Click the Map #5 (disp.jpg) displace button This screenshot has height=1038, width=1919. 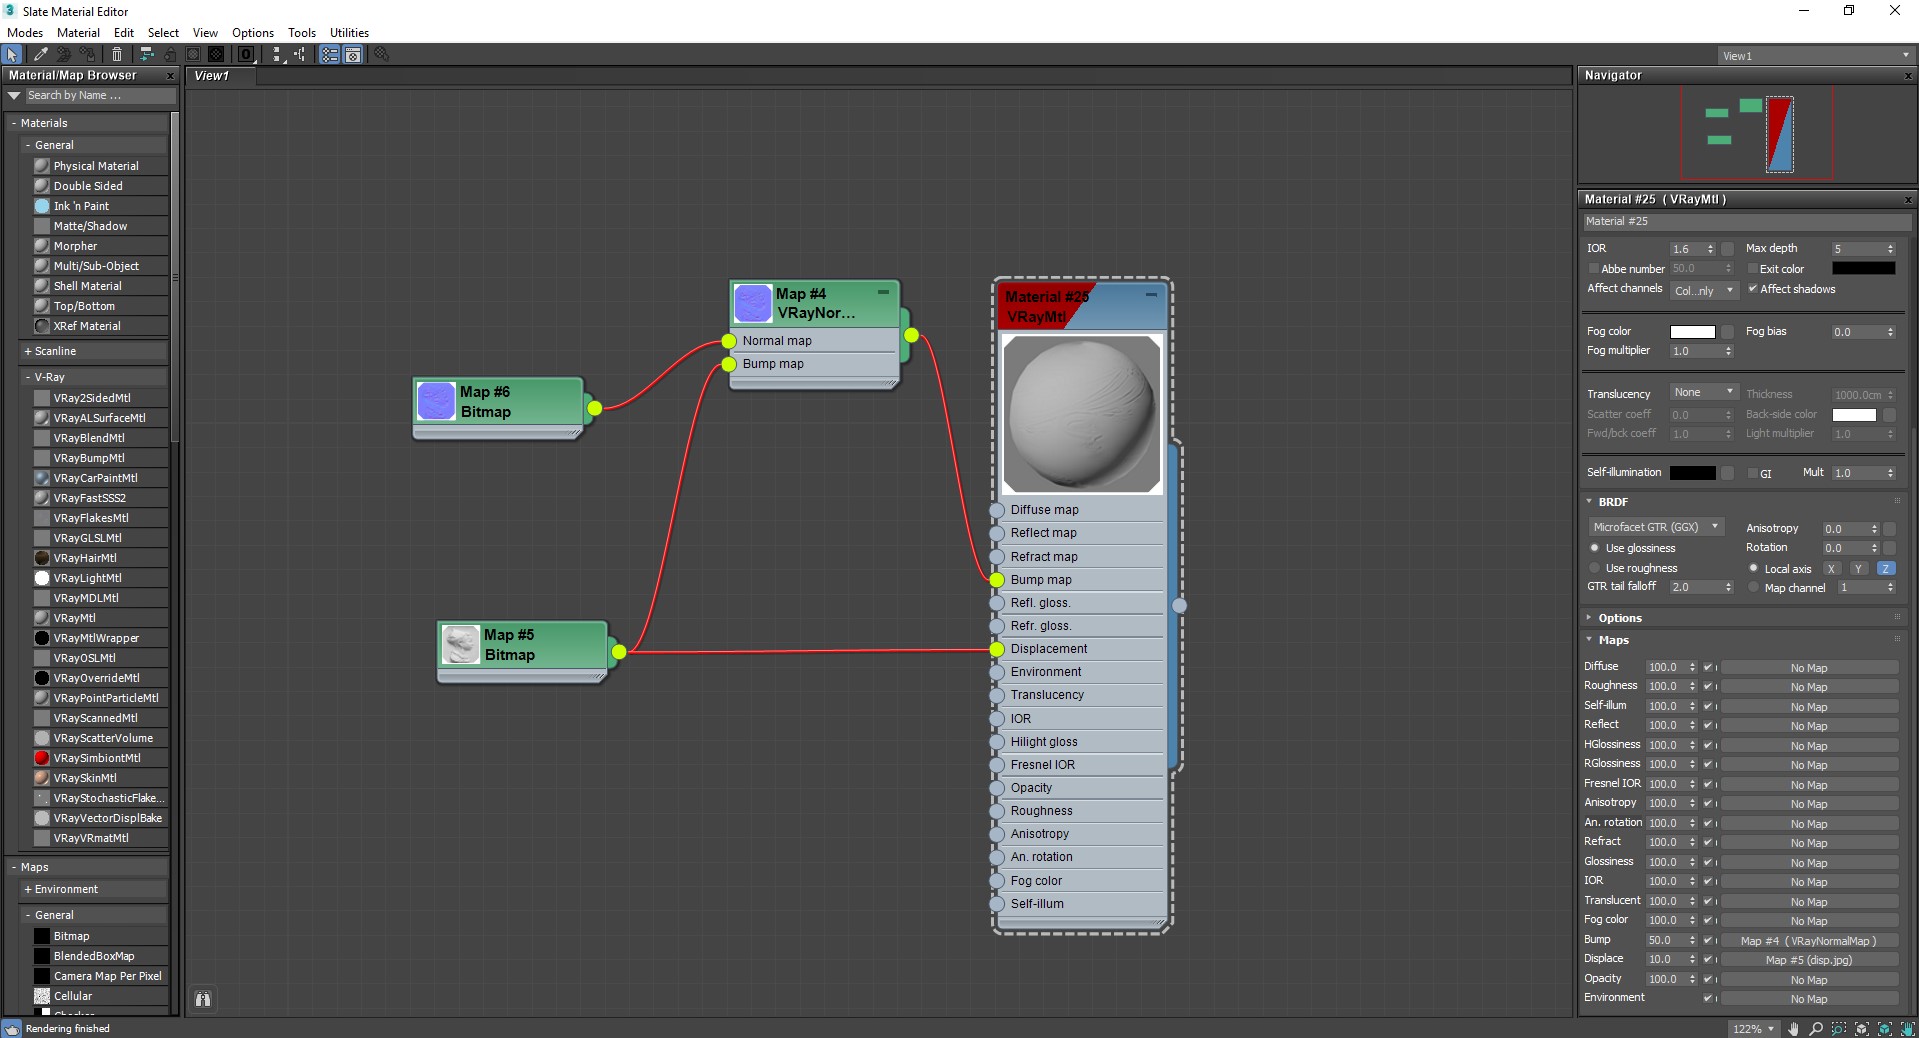[1808, 960]
